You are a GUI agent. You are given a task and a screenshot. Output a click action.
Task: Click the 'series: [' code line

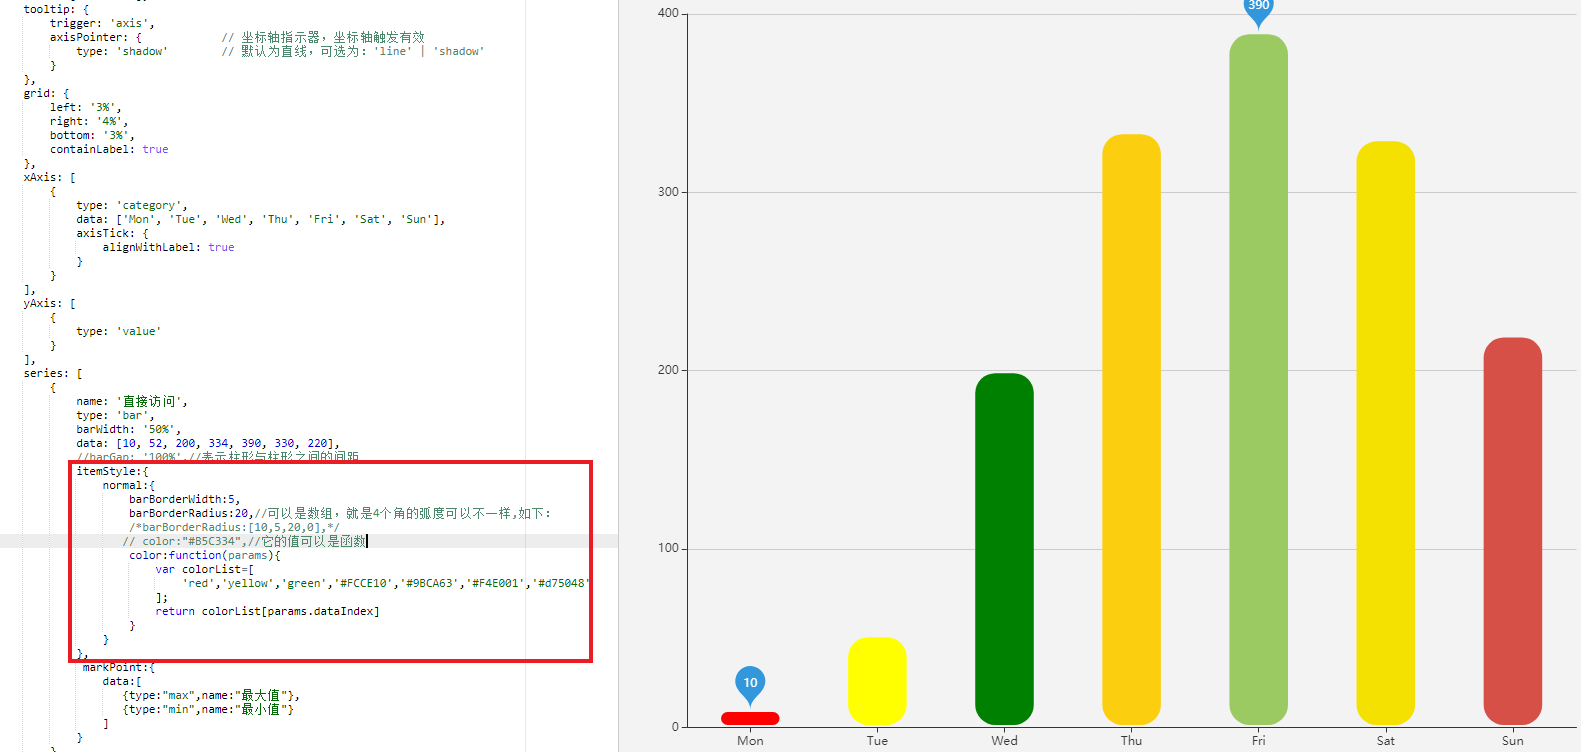[53, 373]
